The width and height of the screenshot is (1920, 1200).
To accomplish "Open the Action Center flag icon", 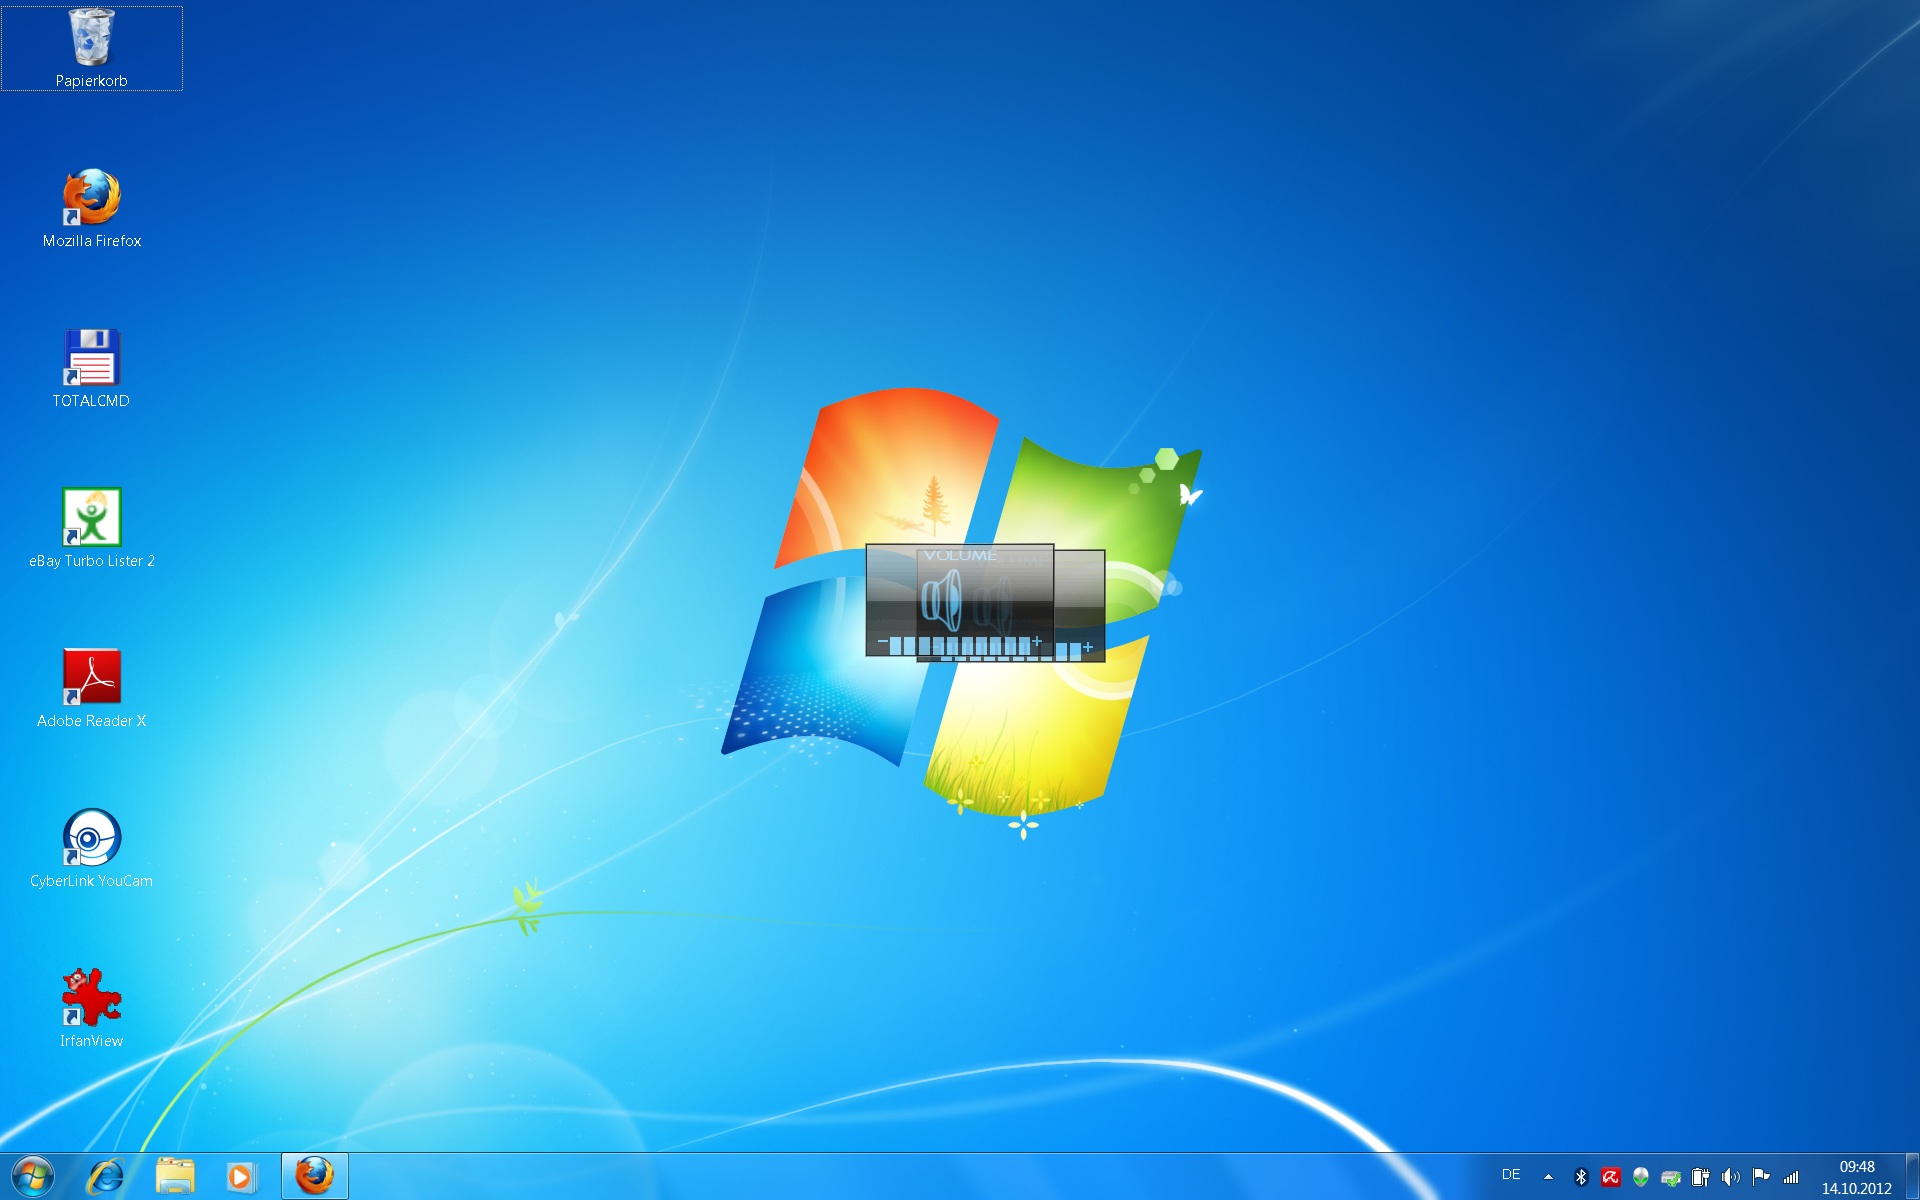I will 1761,1177.
